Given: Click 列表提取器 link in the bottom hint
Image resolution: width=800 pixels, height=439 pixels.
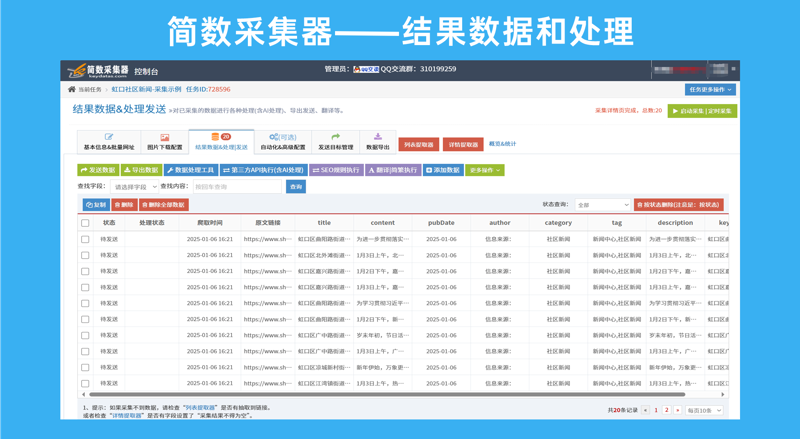Looking at the screenshot, I should pyautogui.click(x=200, y=408).
